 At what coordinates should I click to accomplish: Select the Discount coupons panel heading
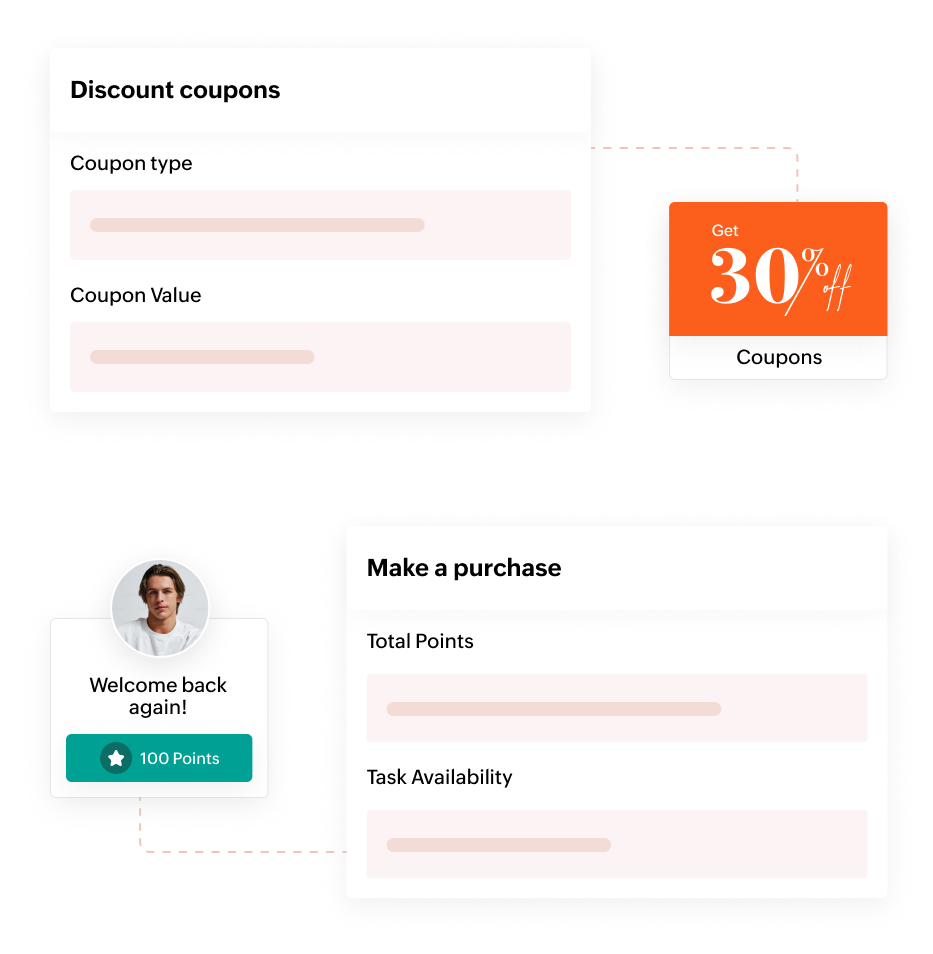click(x=175, y=90)
